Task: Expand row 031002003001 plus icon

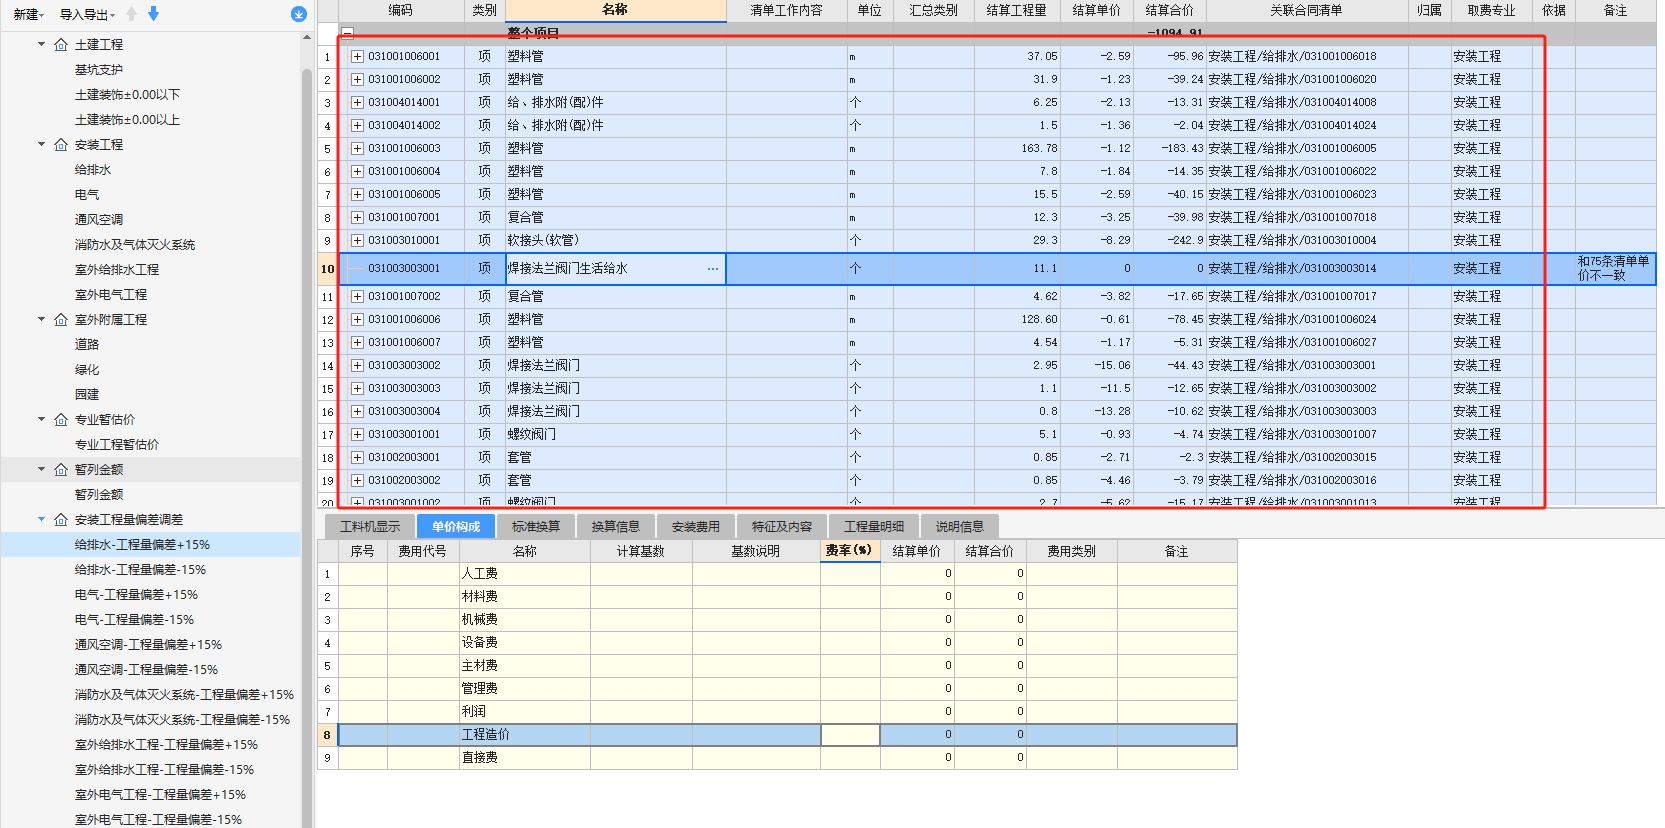Action: tap(357, 457)
